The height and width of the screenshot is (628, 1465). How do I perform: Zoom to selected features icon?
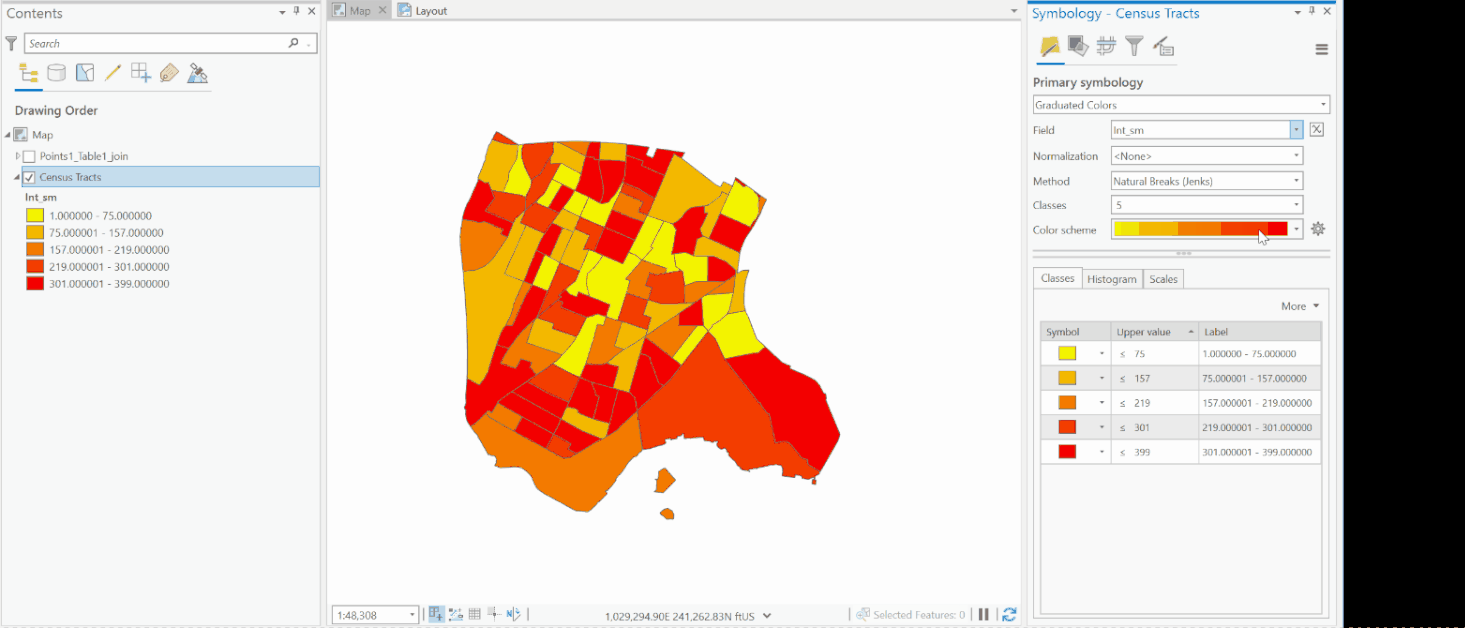[x=863, y=614]
